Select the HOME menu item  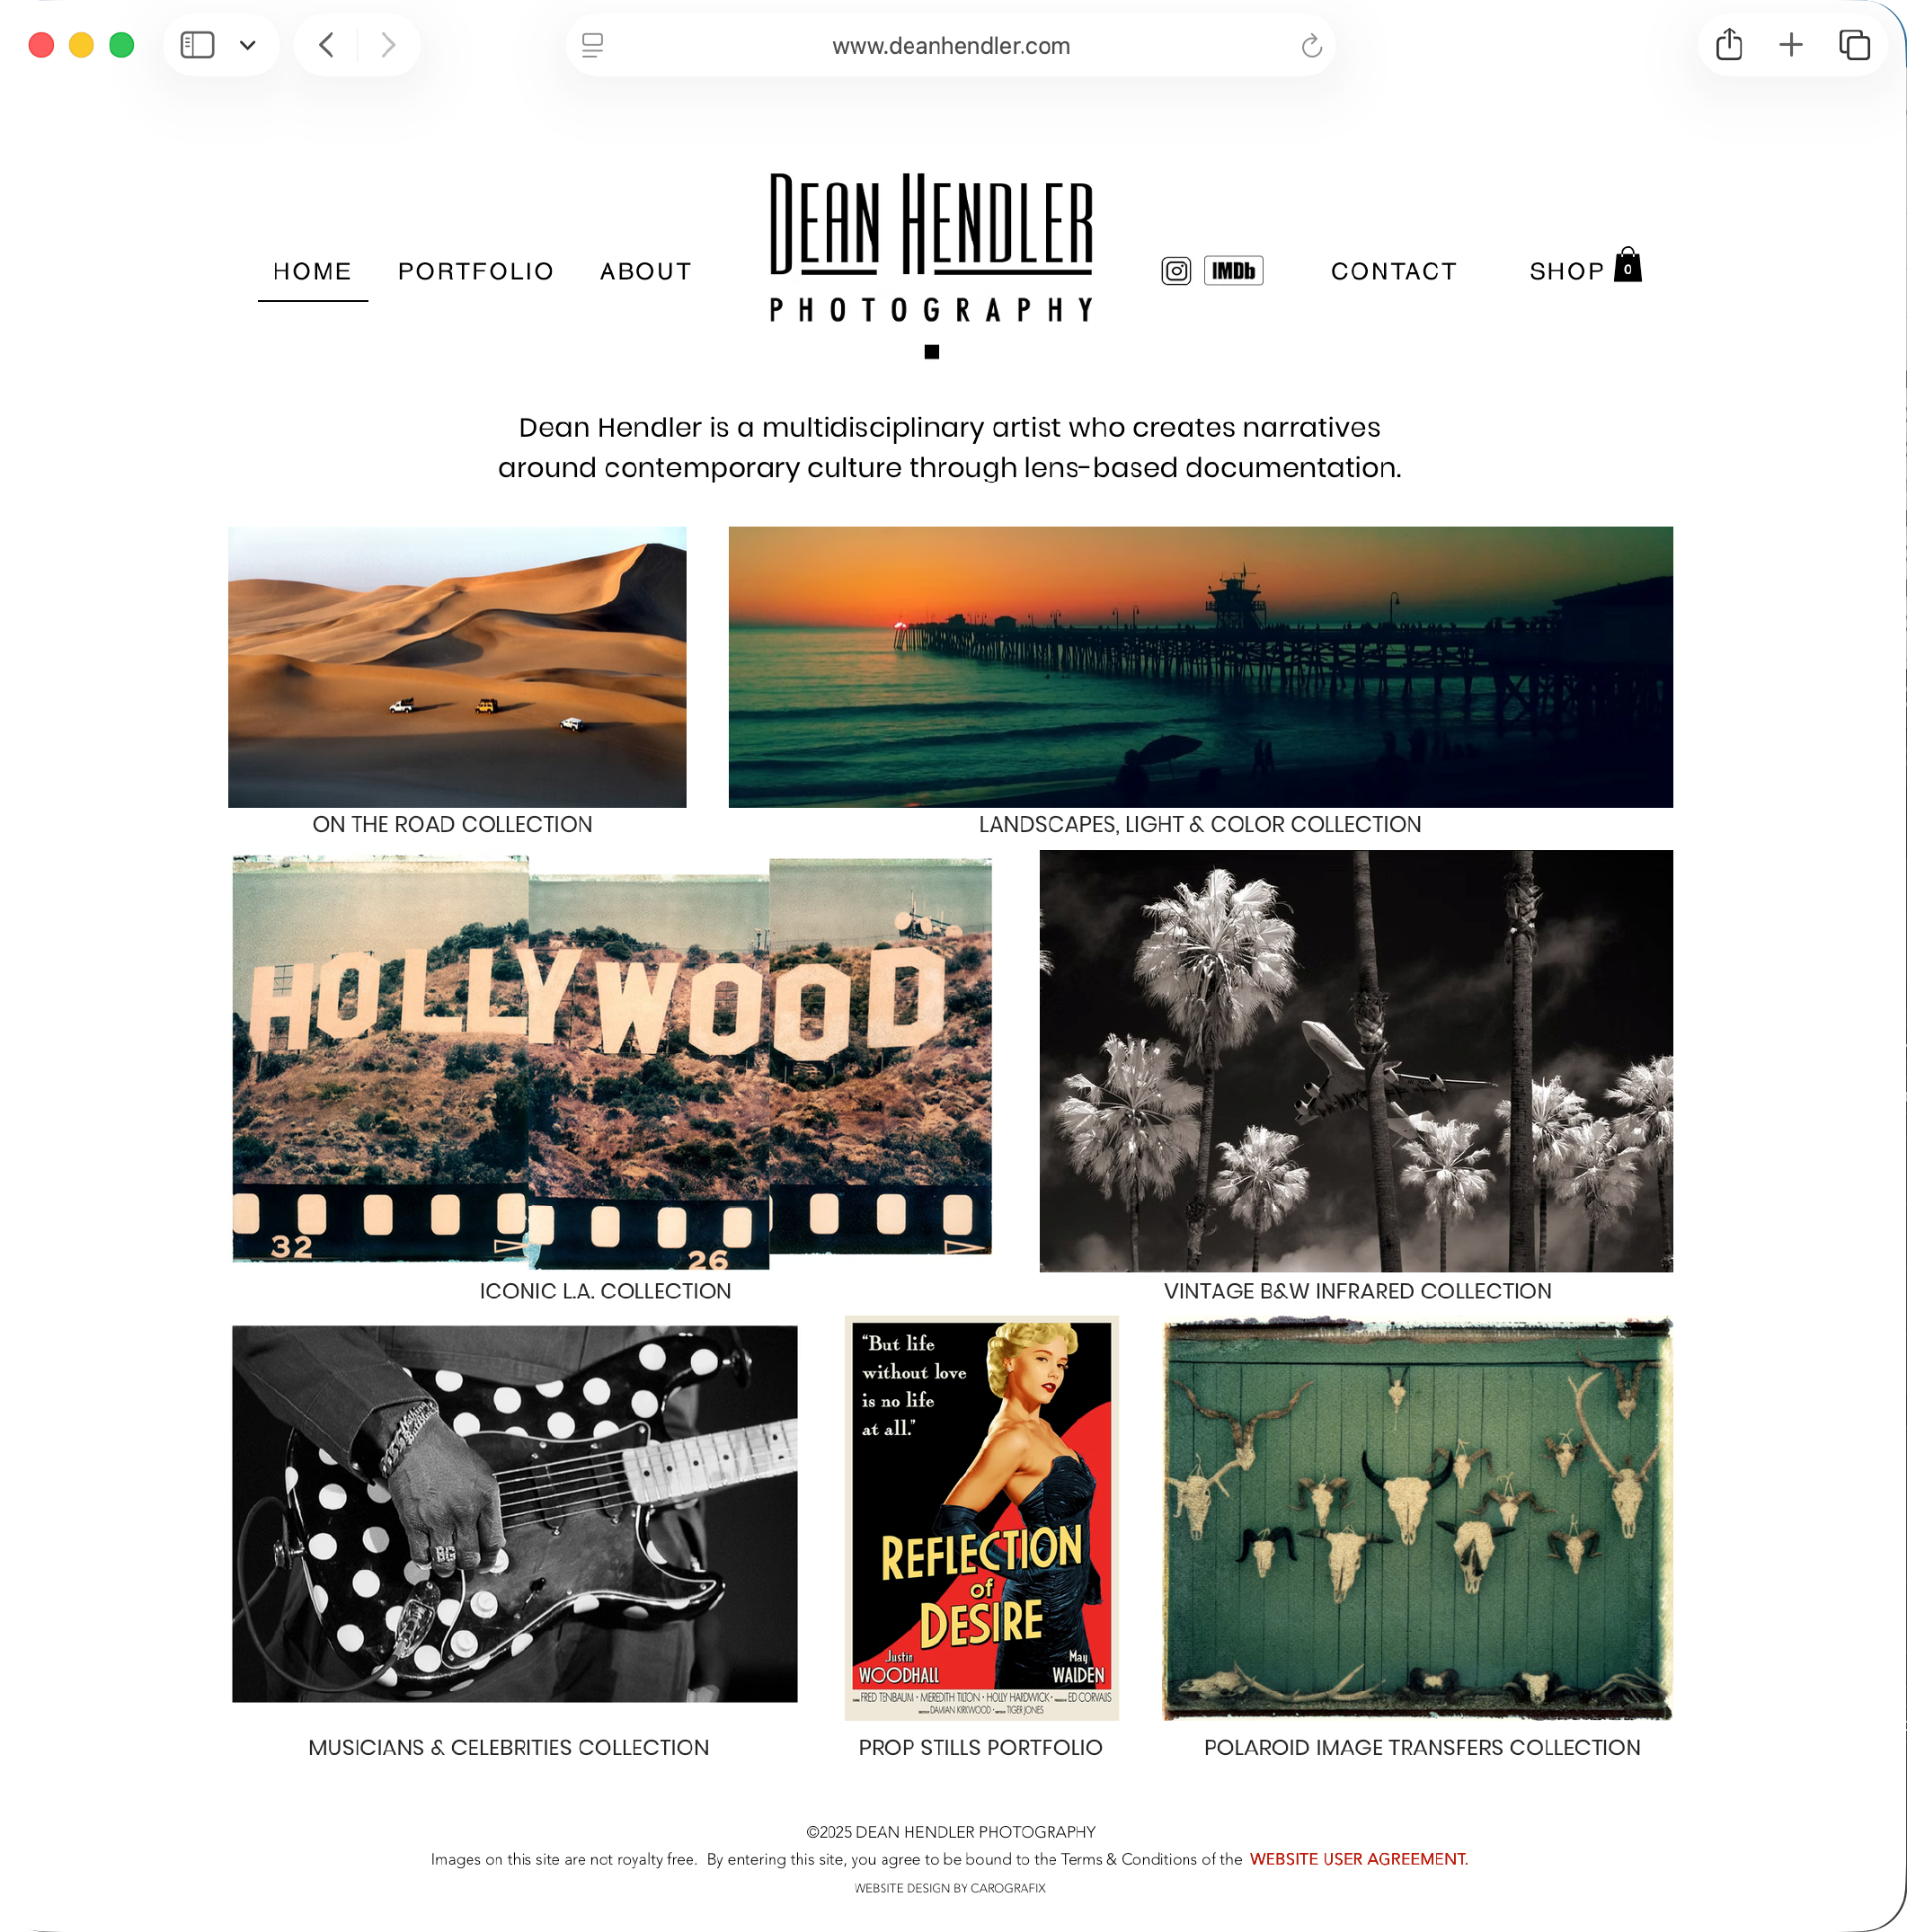(x=313, y=271)
